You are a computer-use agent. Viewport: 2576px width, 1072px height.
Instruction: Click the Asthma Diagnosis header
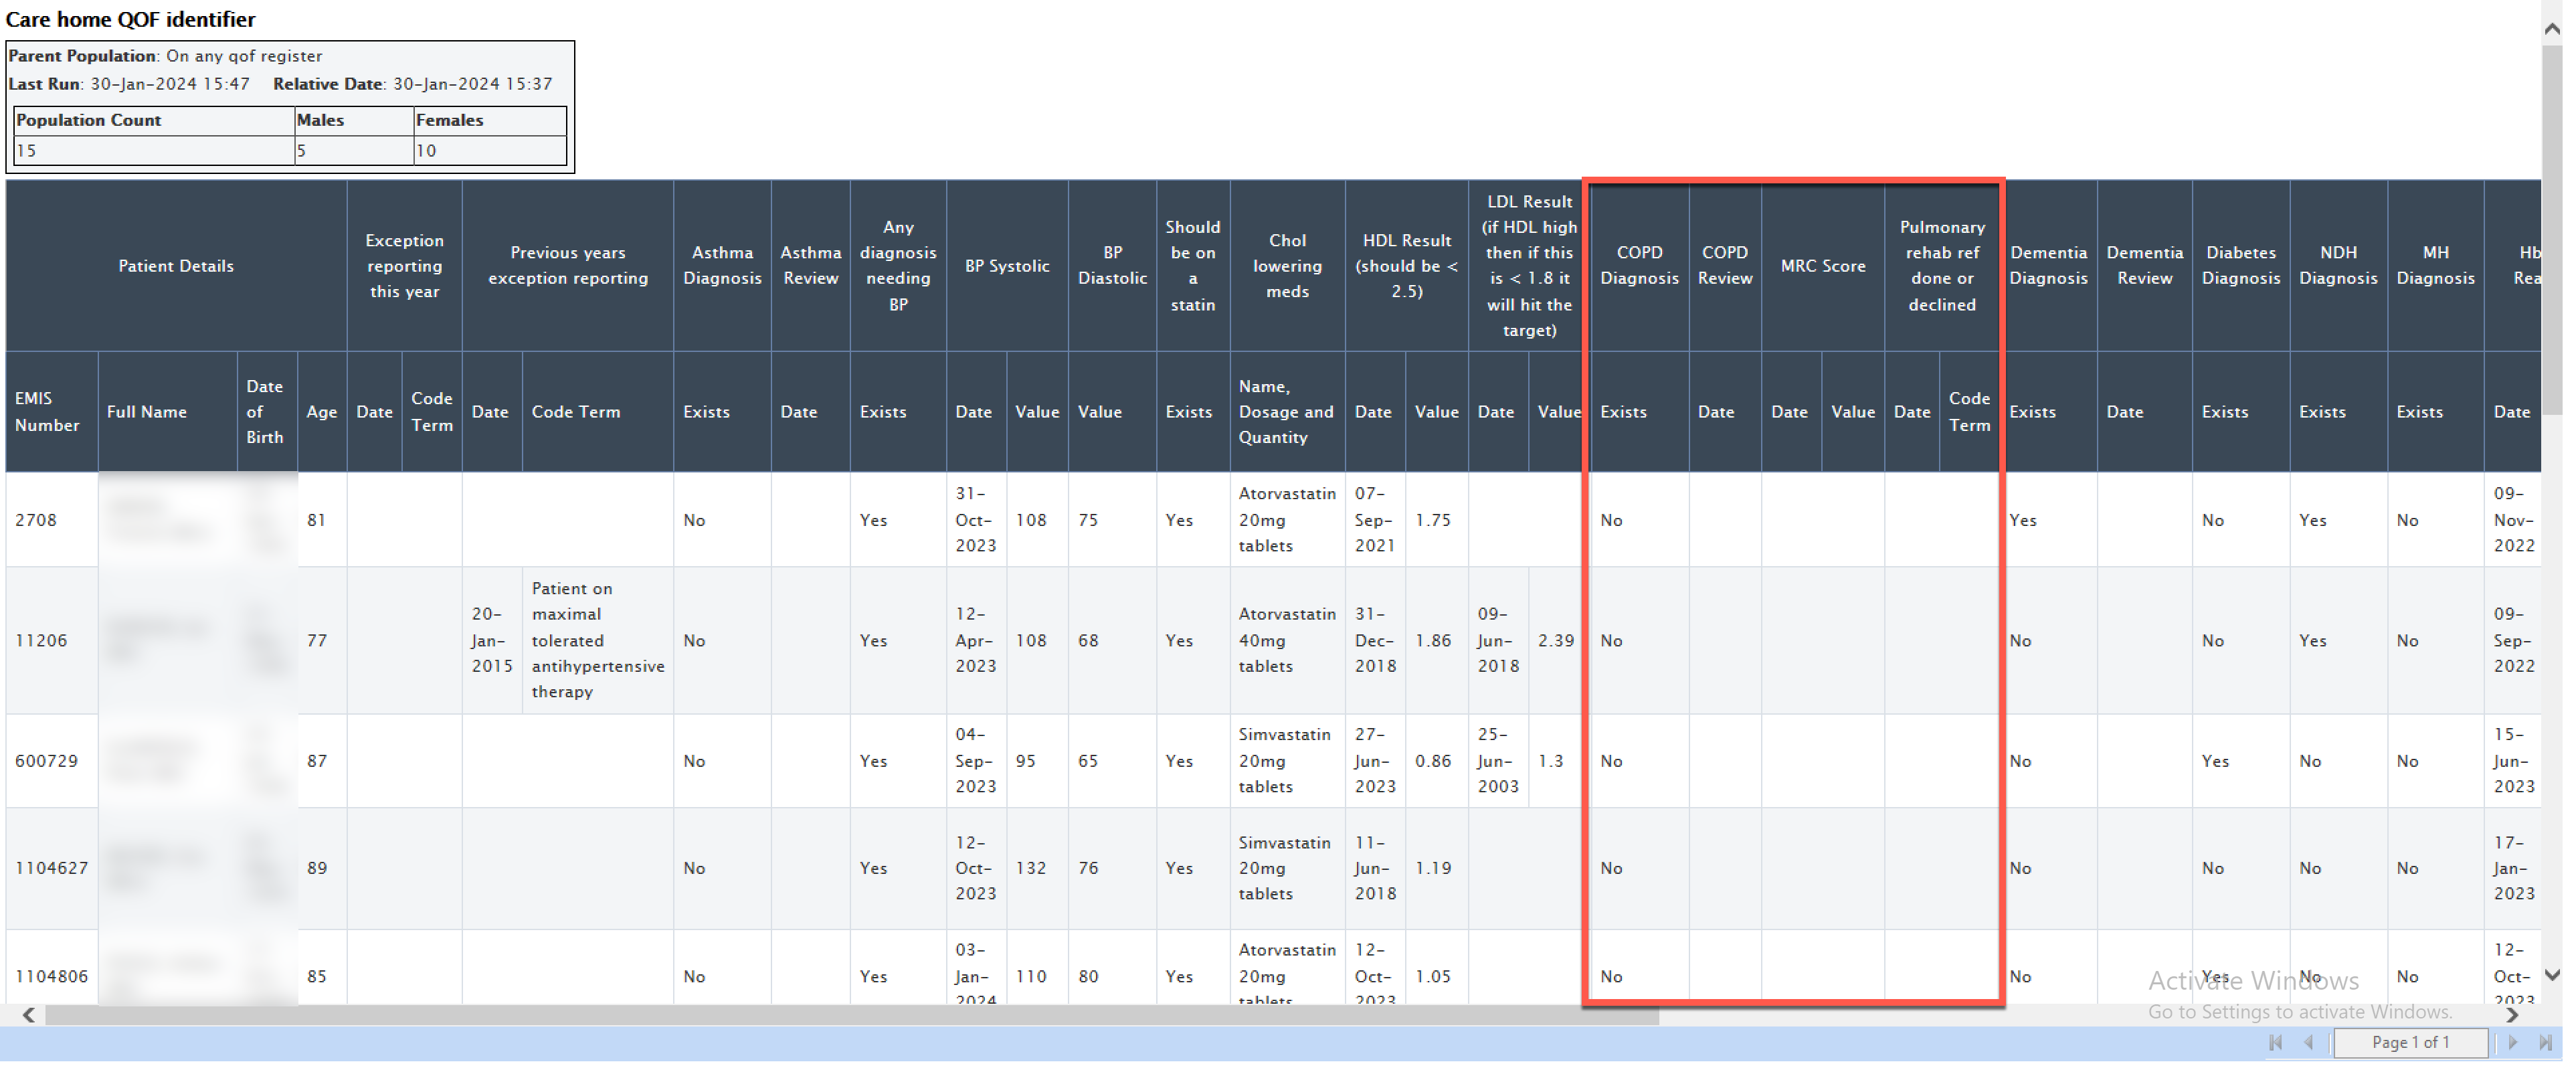coord(722,266)
